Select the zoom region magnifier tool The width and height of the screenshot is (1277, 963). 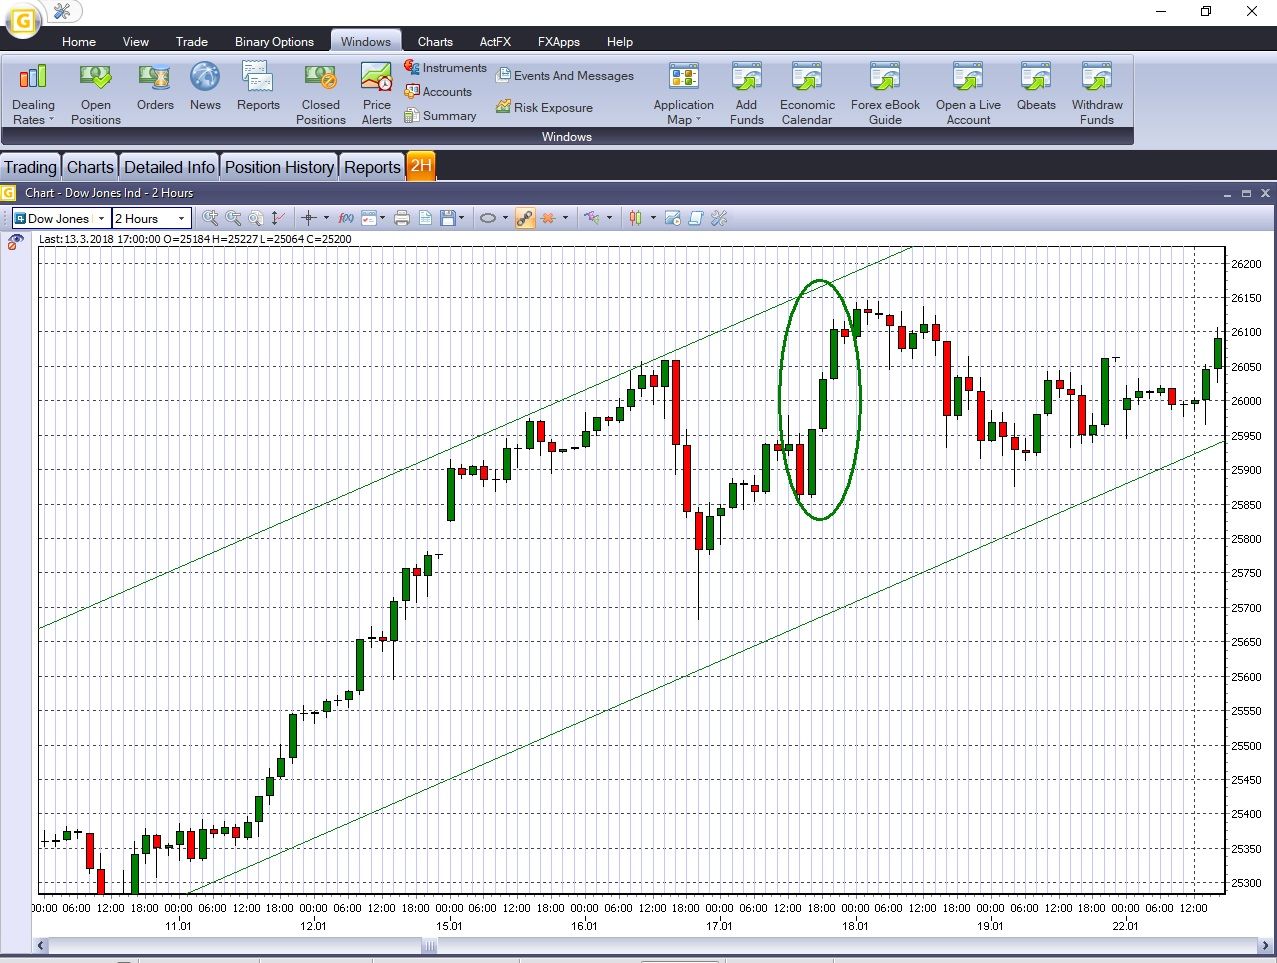pyautogui.click(x=256, y=218)
